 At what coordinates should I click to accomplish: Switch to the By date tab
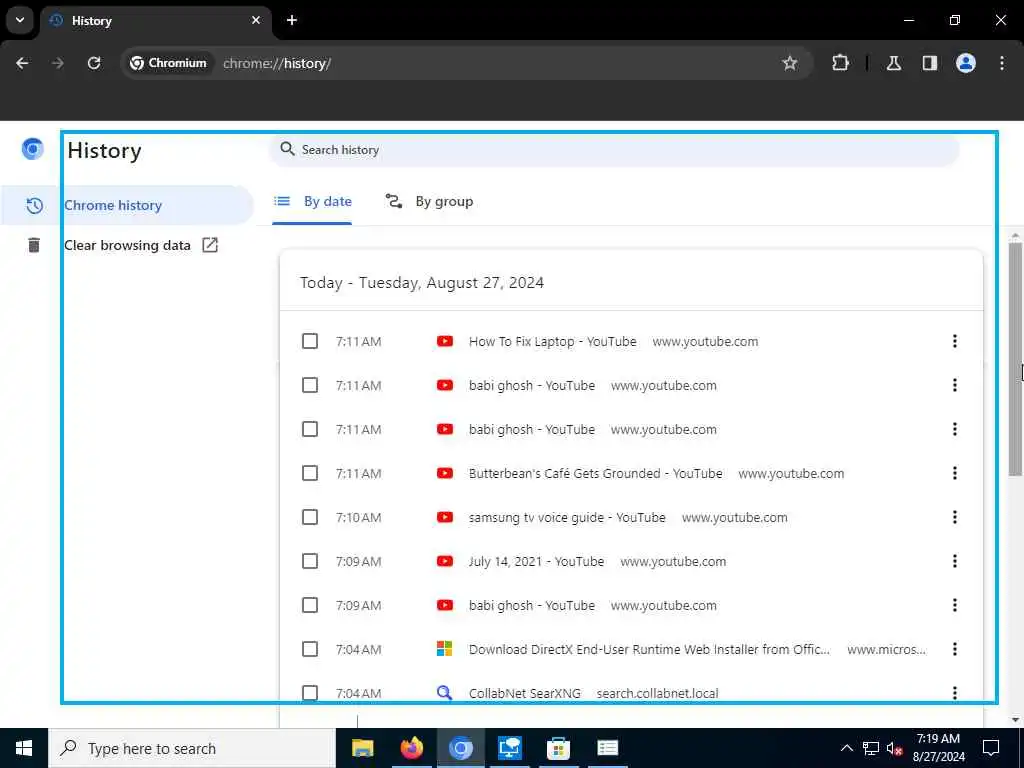[312, 201]
